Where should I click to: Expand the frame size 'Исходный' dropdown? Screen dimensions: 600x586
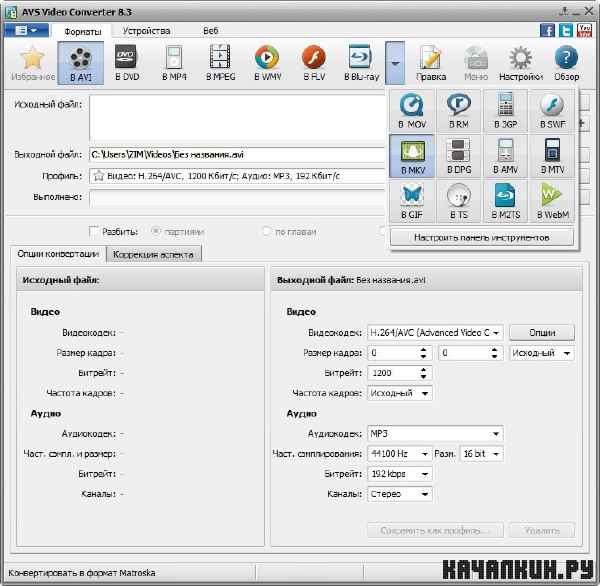[567, 353]
